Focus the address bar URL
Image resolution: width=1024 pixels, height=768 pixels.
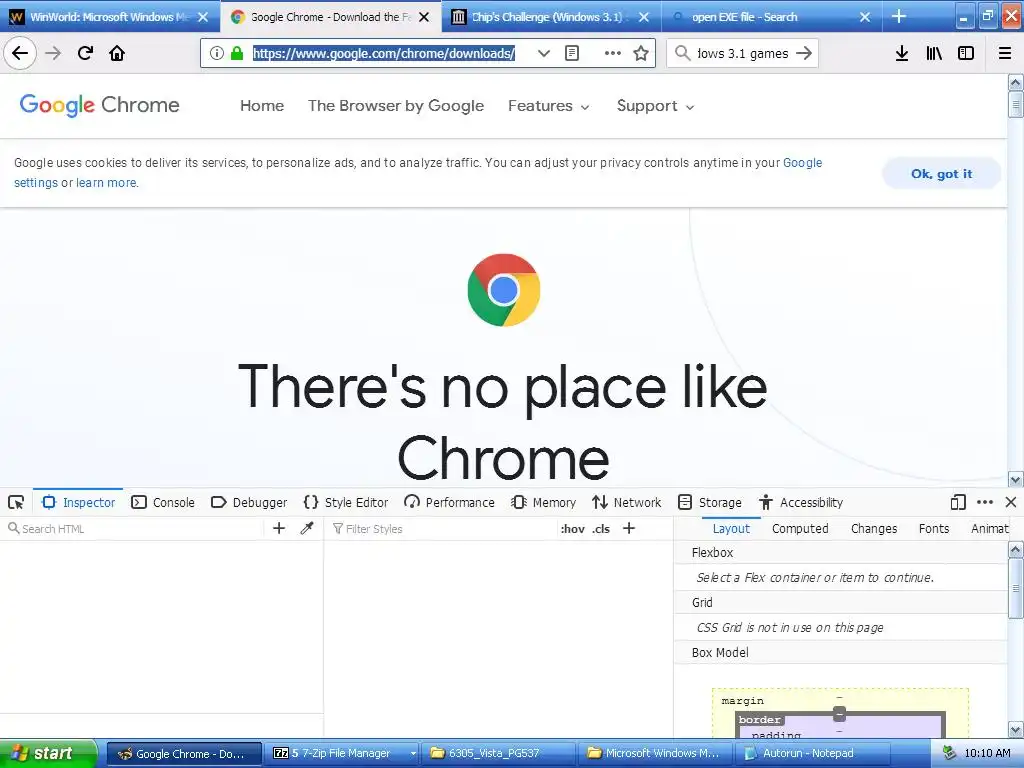click(384, 53)
